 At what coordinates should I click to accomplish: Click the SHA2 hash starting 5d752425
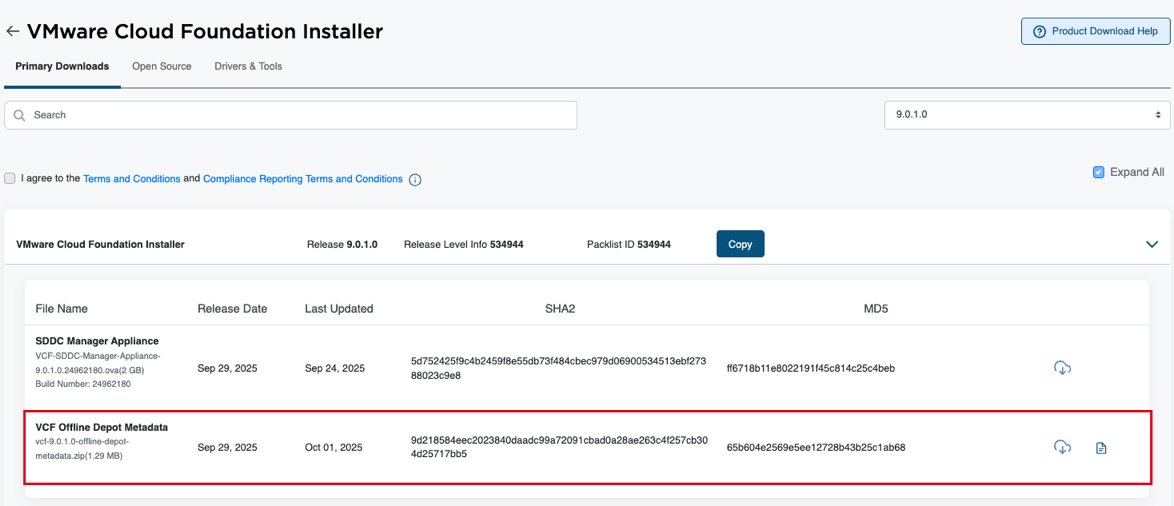559,368
